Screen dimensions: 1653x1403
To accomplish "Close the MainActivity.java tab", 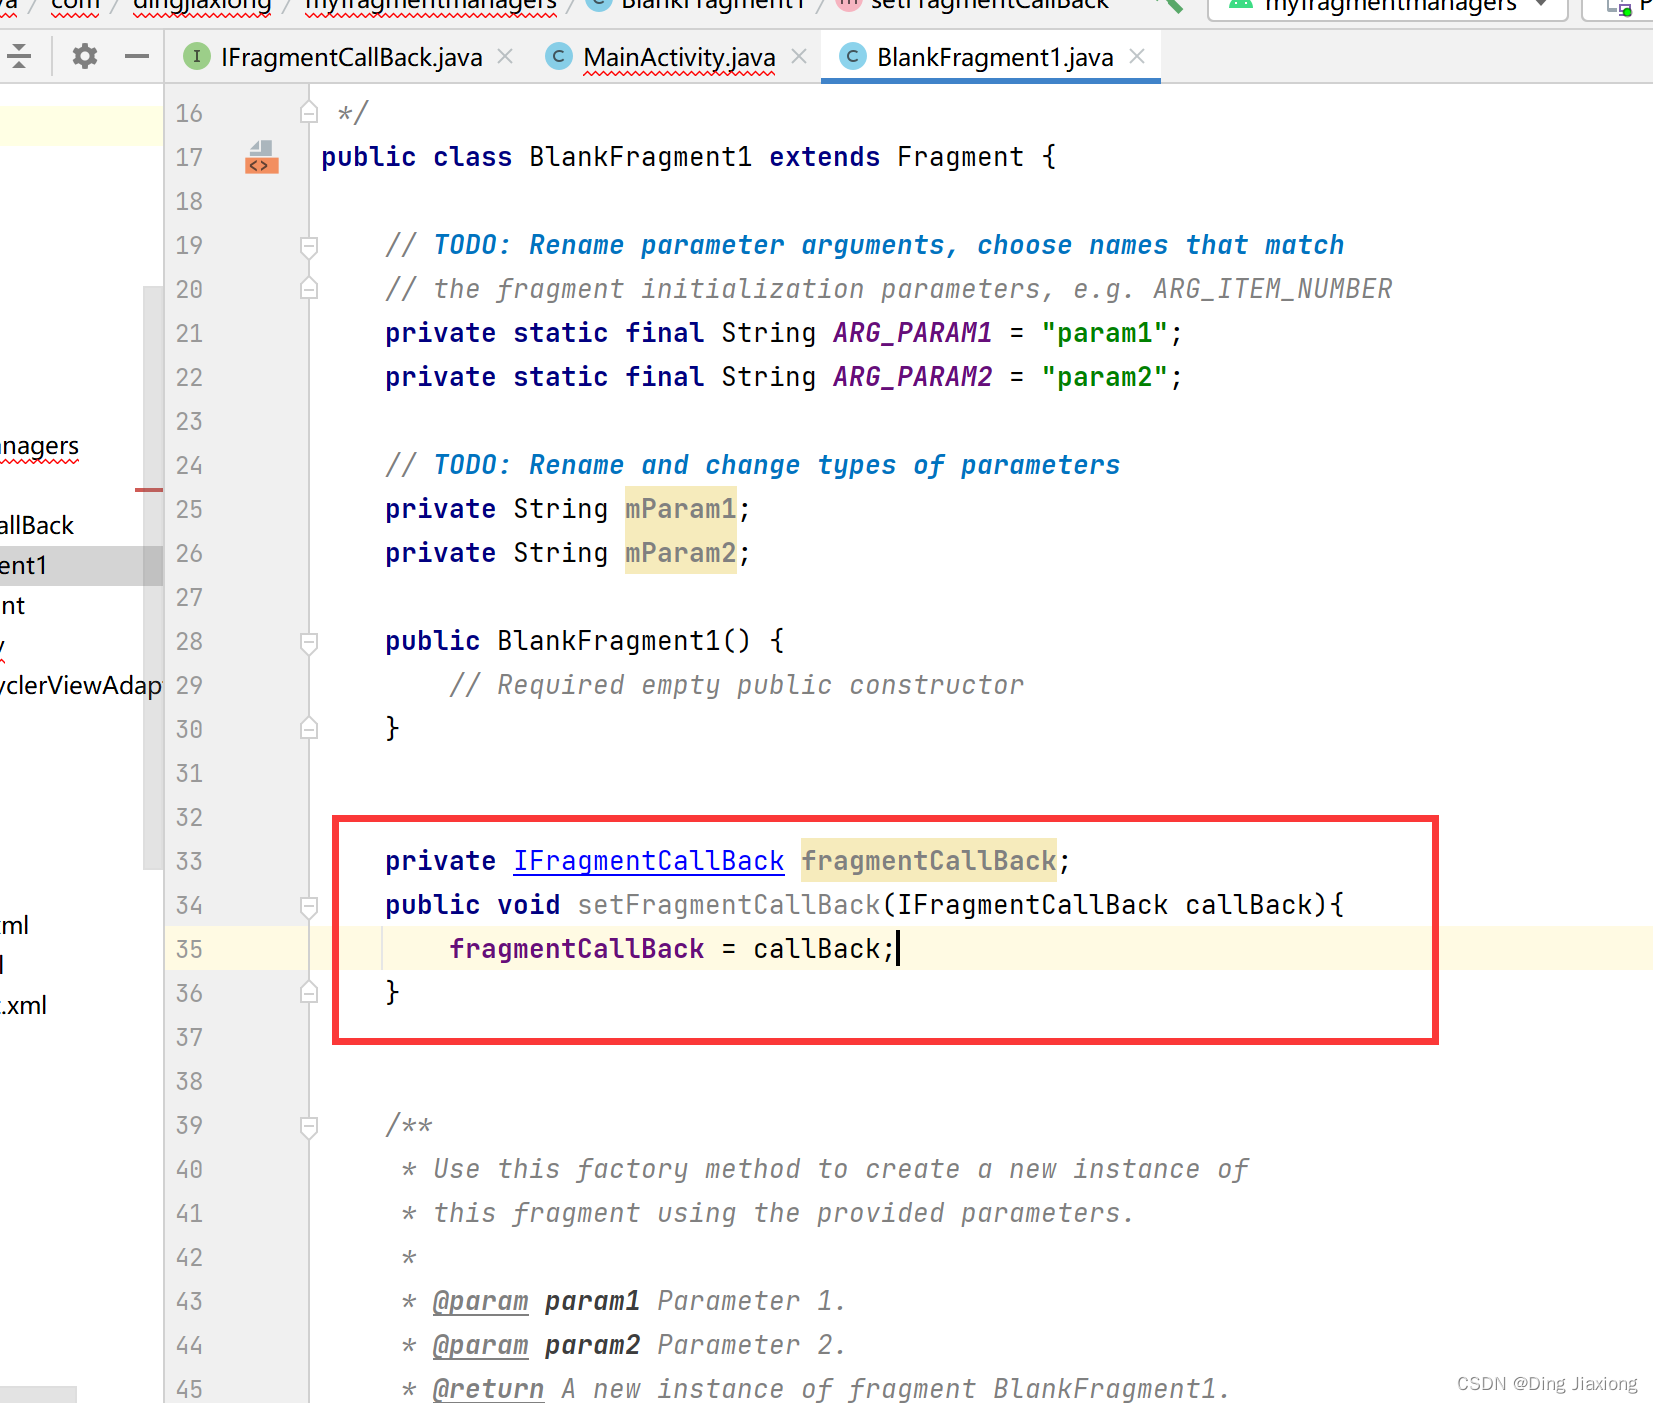I will click(x=799, y=57).
